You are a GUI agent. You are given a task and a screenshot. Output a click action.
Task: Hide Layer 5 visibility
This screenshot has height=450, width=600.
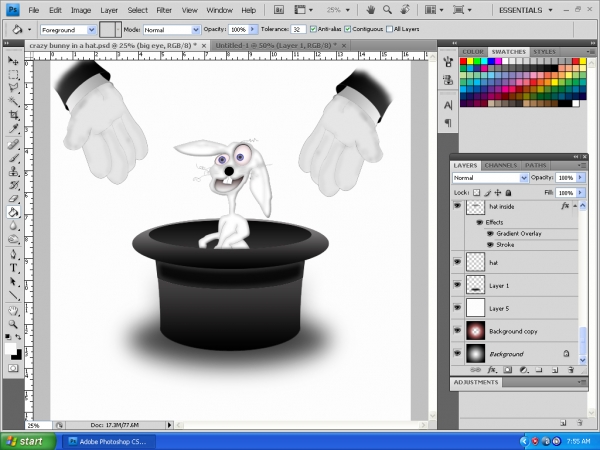tap(457, 308)
